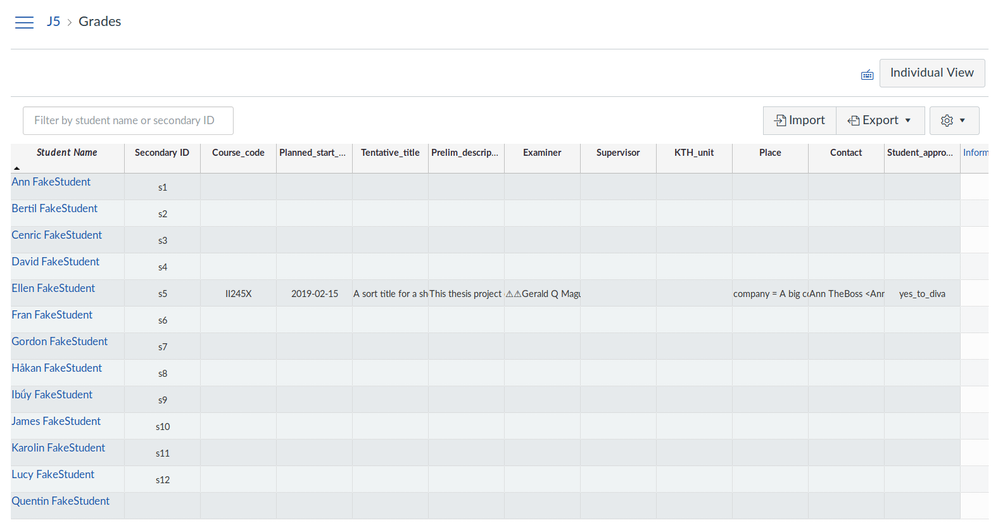Click Ellen's 2019-02-15 planned start cell
Viewport: 998px width, 532px height.
314,294
